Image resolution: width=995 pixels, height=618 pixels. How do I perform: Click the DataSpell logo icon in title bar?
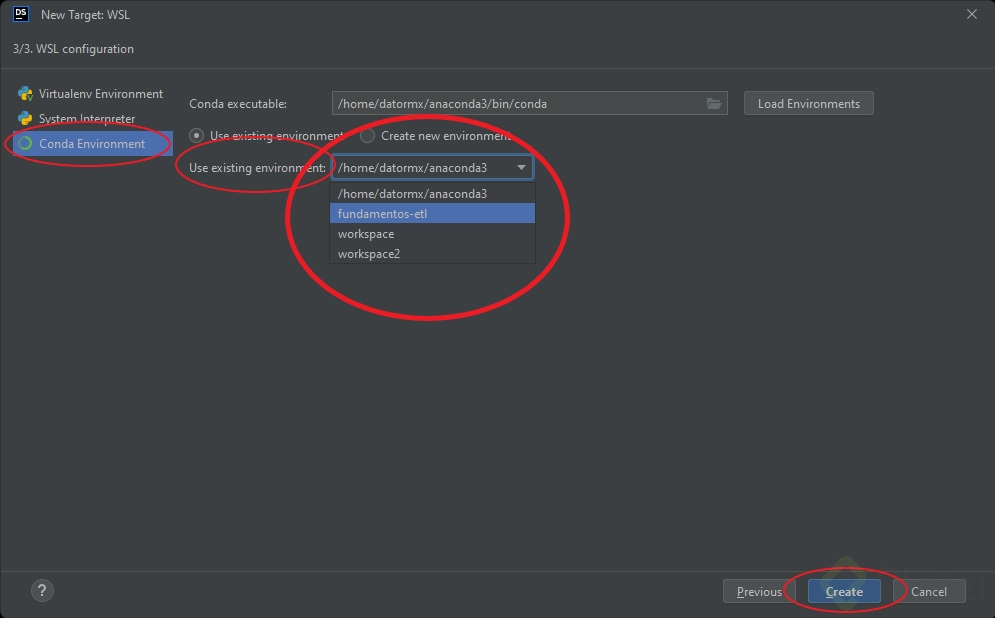(21, 14)
